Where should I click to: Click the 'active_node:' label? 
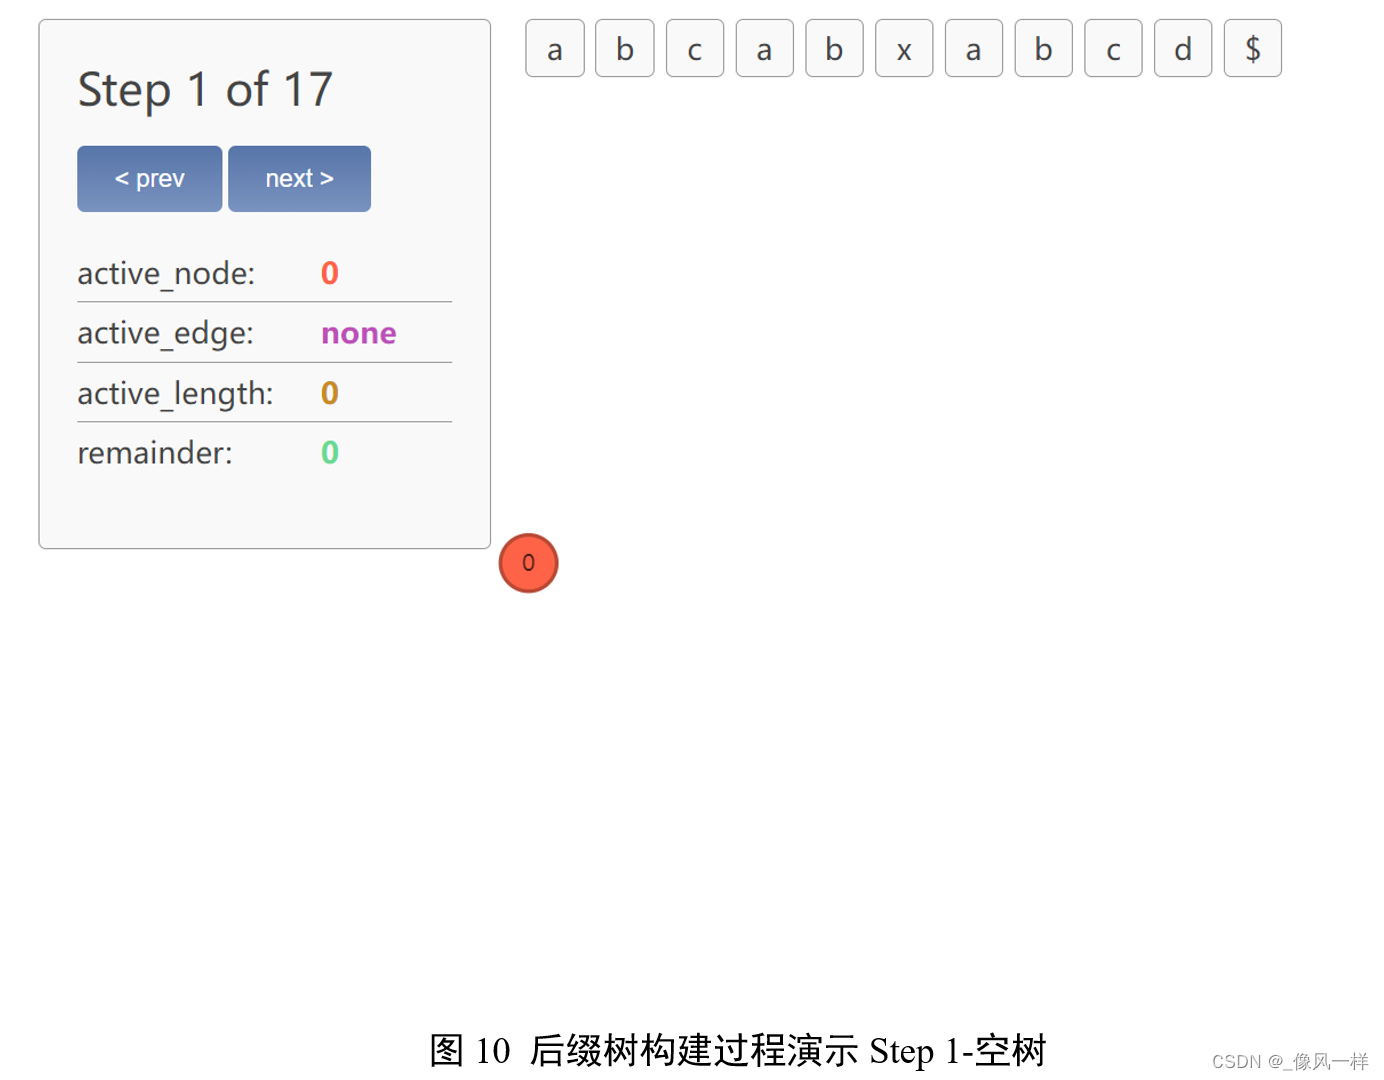(166, 273)
